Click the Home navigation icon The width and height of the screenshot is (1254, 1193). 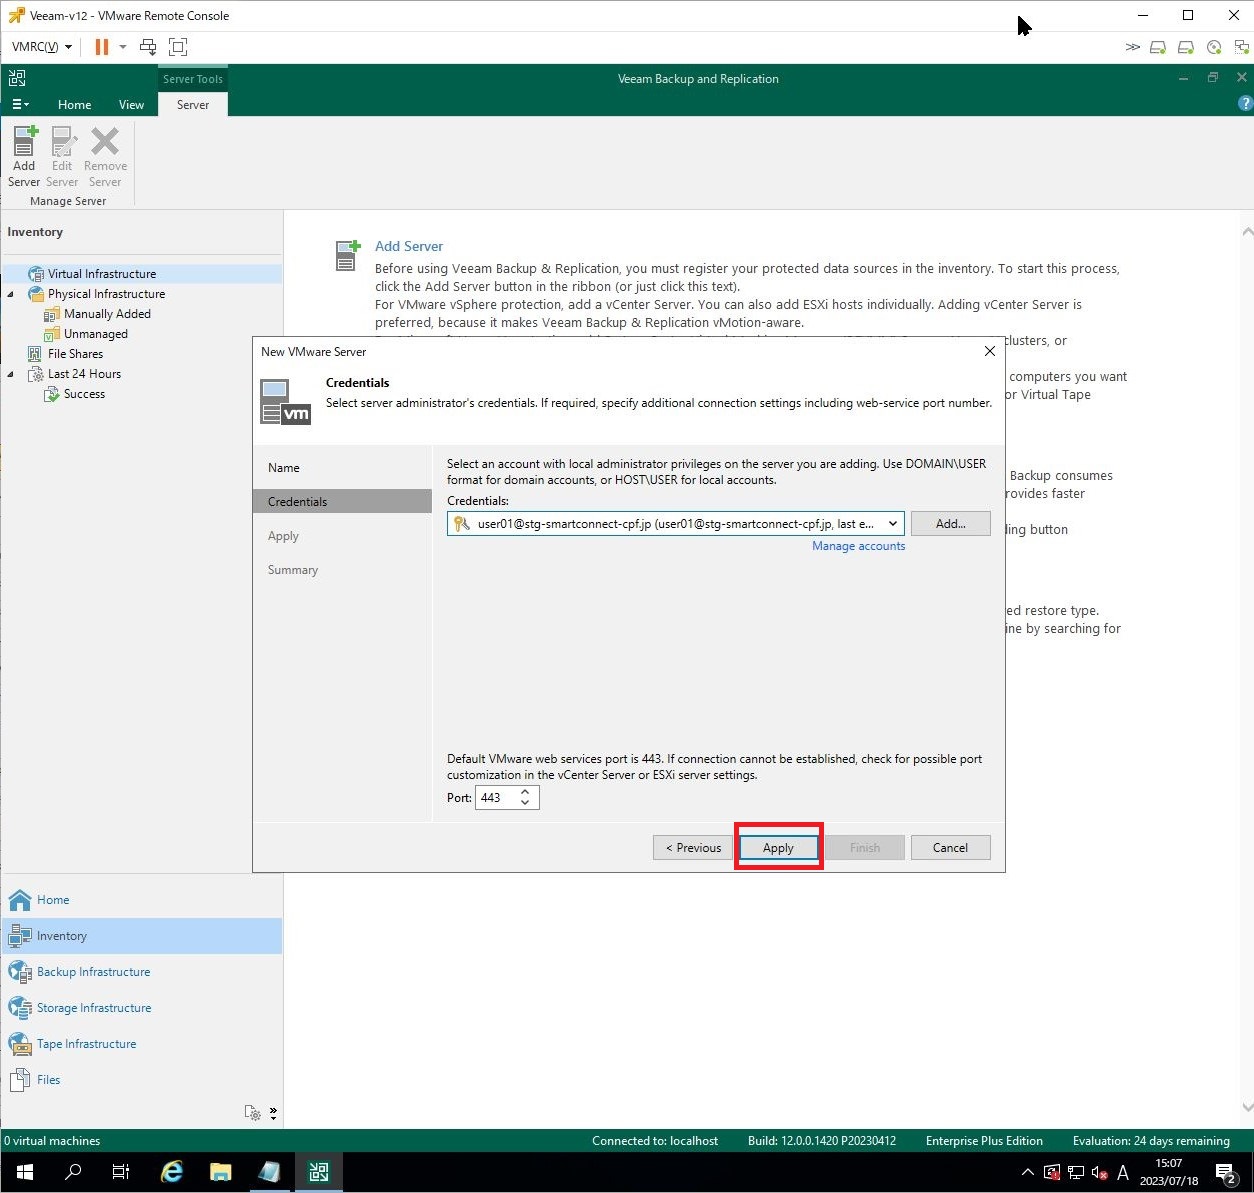coord(20,900)
